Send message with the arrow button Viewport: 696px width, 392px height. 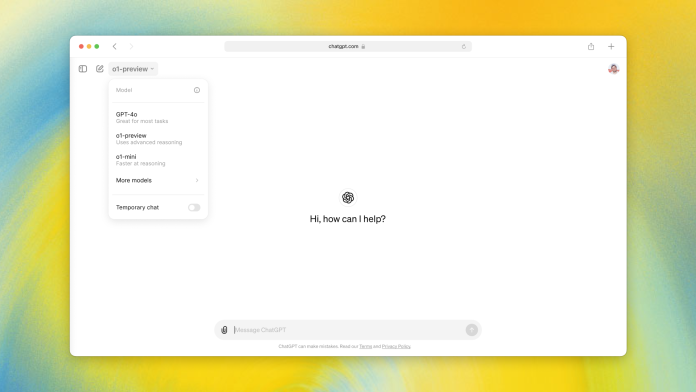pos(471,330)
